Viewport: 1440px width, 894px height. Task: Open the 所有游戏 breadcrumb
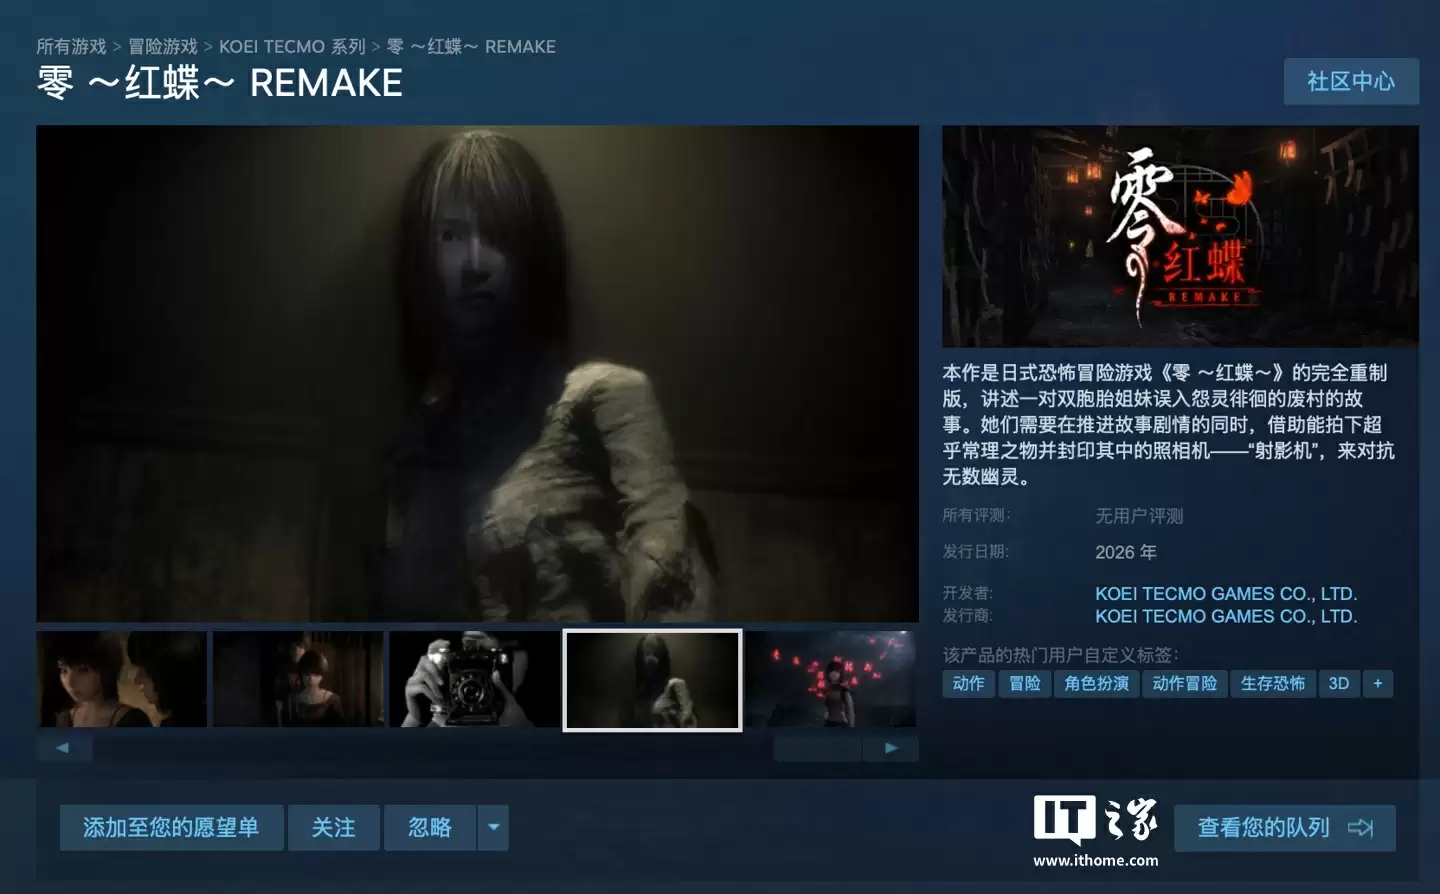[x=69, y=46]
